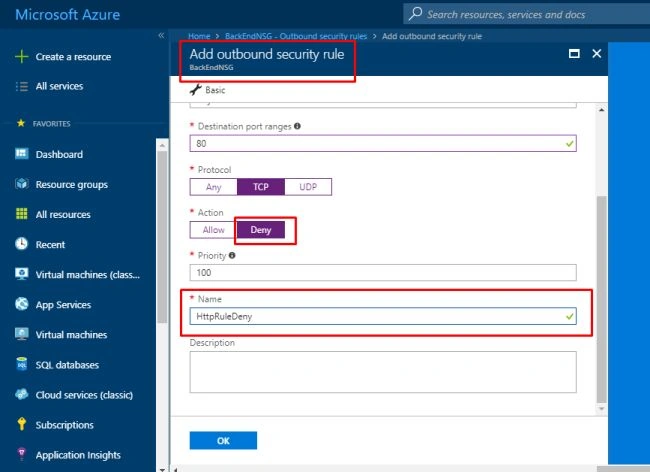The image size is (650, 472).
Task: Close the Add outbound security rule blade
Action: click(x=597, y=53)
